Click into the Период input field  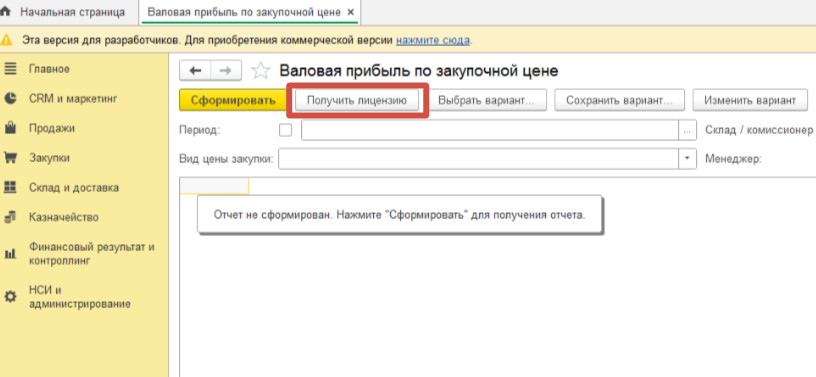[490, 130]
